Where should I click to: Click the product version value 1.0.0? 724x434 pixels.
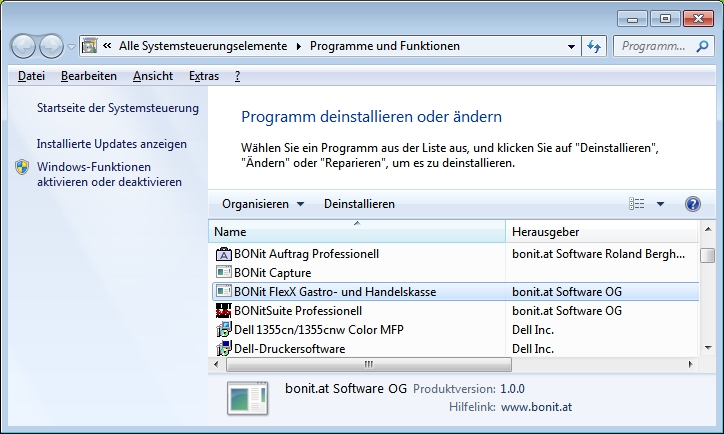click(x=512, y=389)
